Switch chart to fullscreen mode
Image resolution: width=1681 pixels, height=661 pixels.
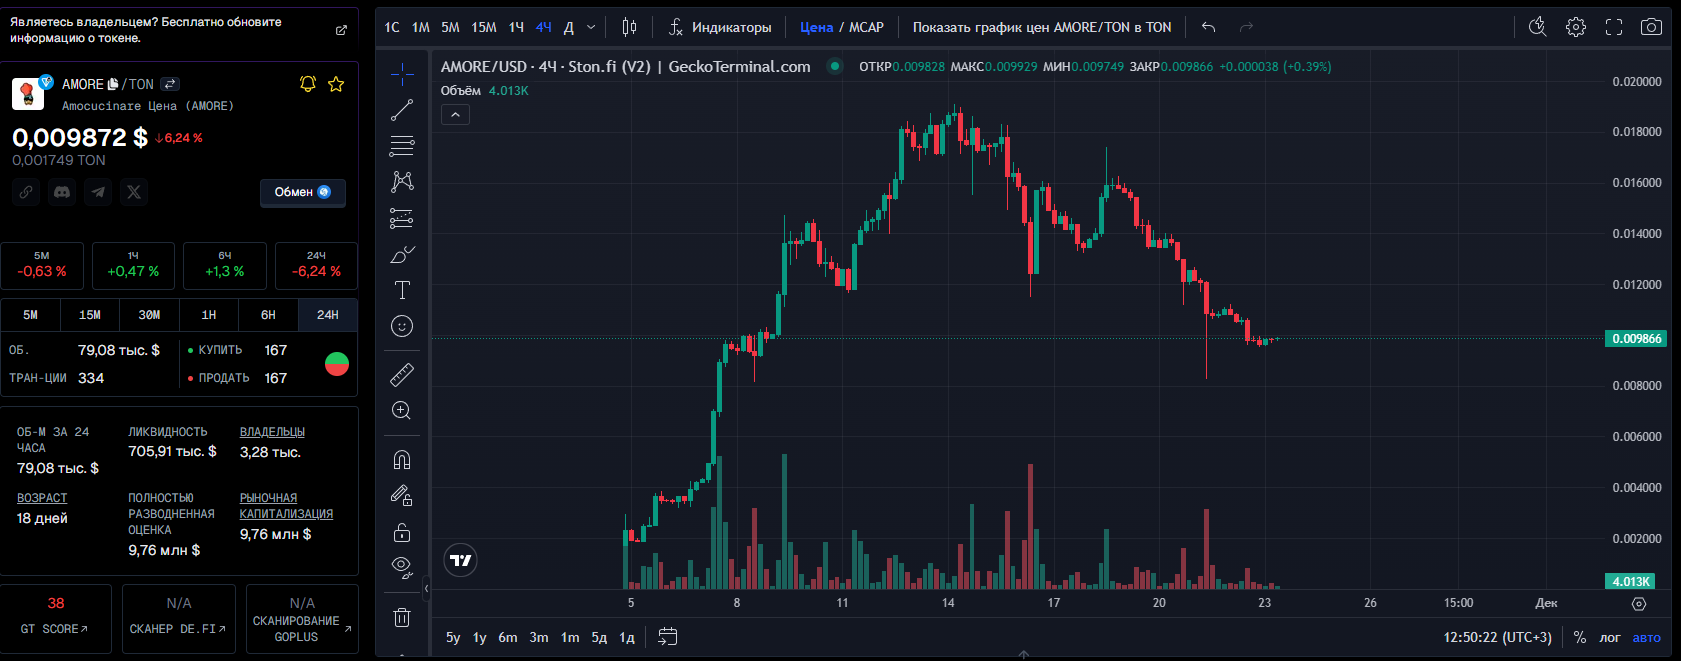[x=1614, y=27]
